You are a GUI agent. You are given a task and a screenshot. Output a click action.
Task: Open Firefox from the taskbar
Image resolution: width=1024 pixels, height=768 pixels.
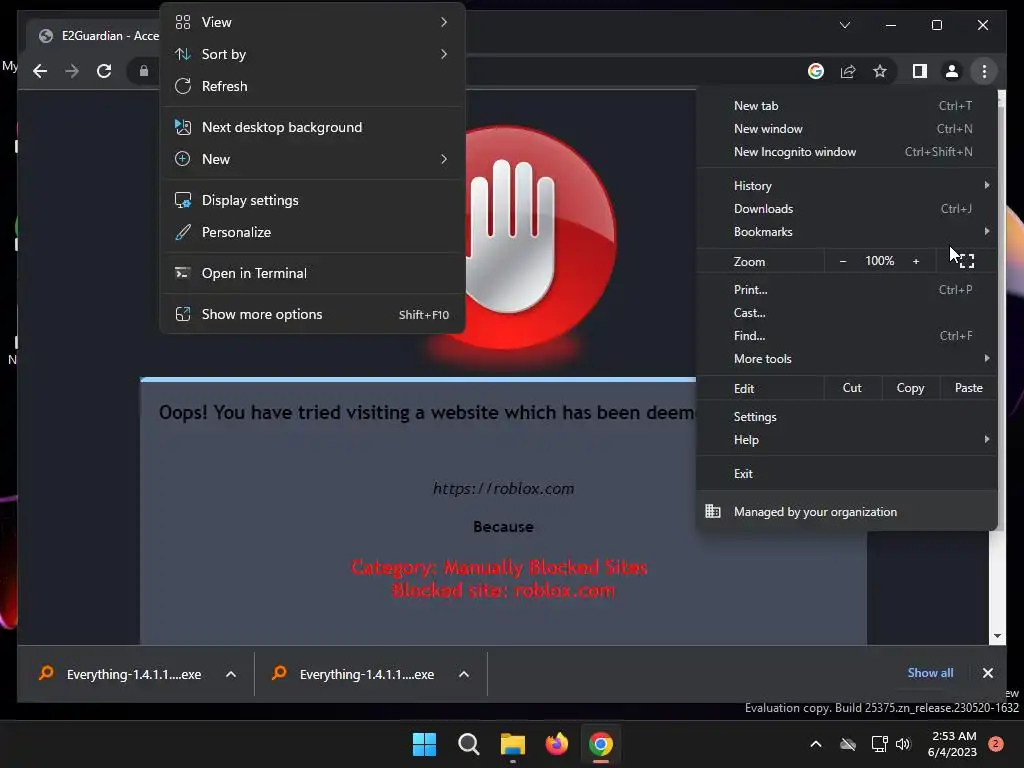click(x=556, y=744)
